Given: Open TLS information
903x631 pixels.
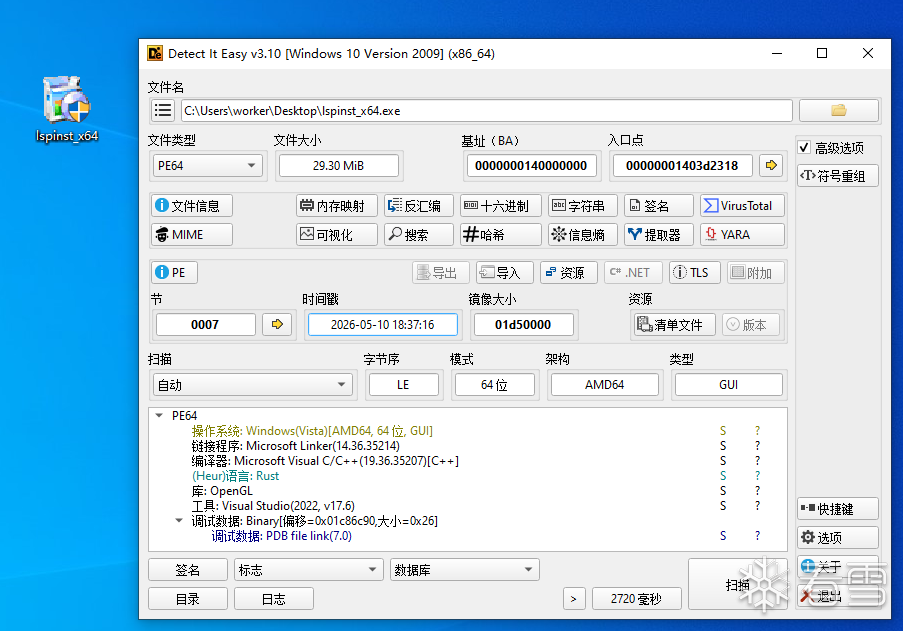Looking at the screenshot, I should (x=695, y=272).
